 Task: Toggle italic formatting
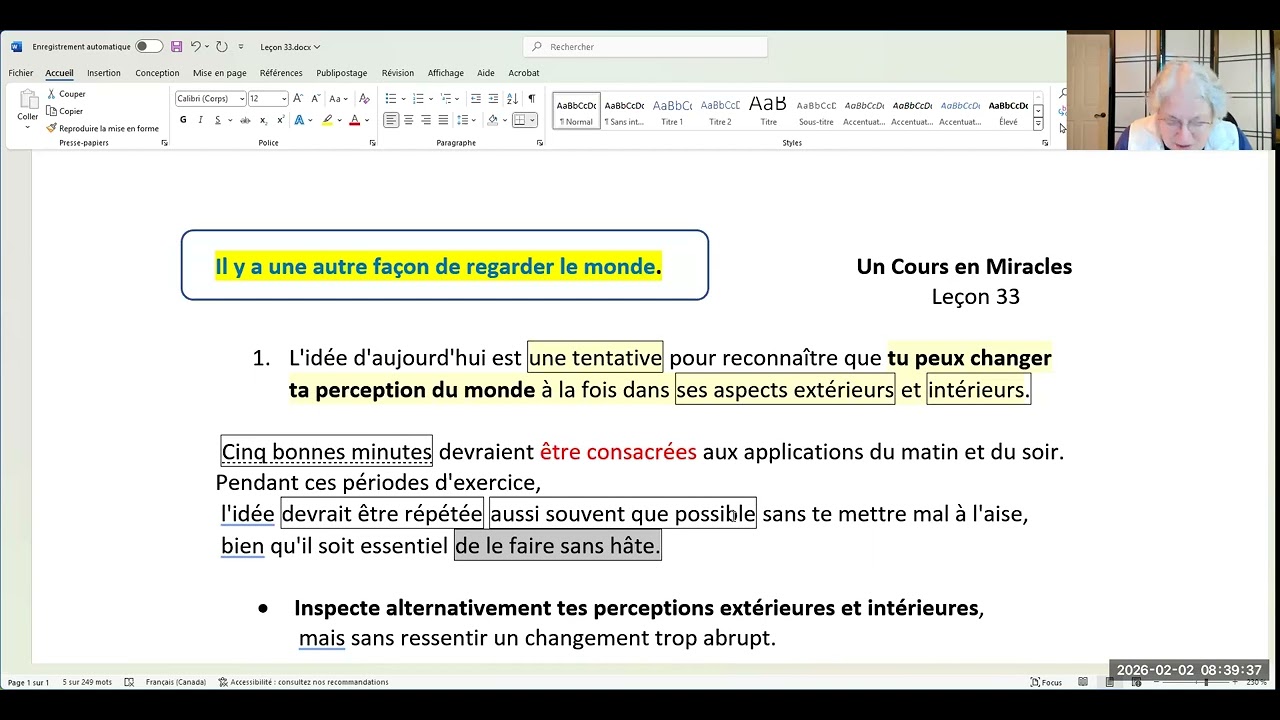tap(200, 120)
